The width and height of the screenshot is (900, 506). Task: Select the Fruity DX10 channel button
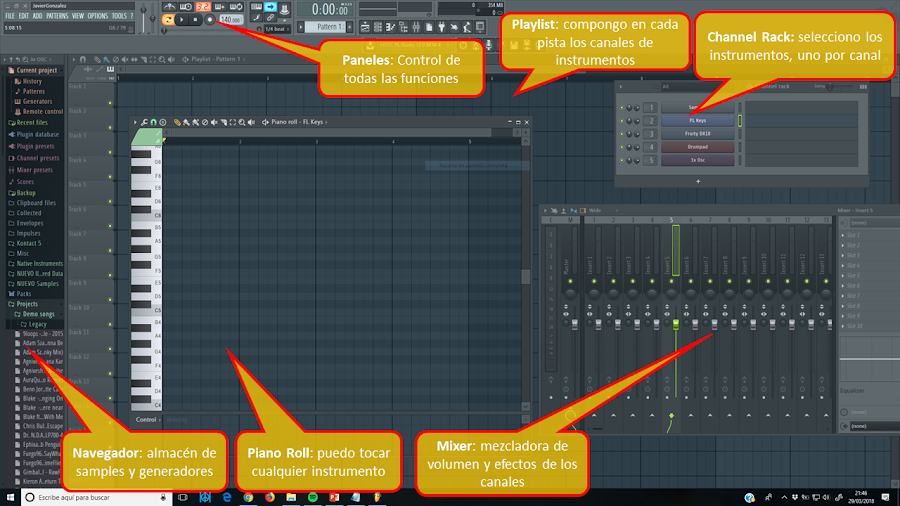click(x=697, y=134)
